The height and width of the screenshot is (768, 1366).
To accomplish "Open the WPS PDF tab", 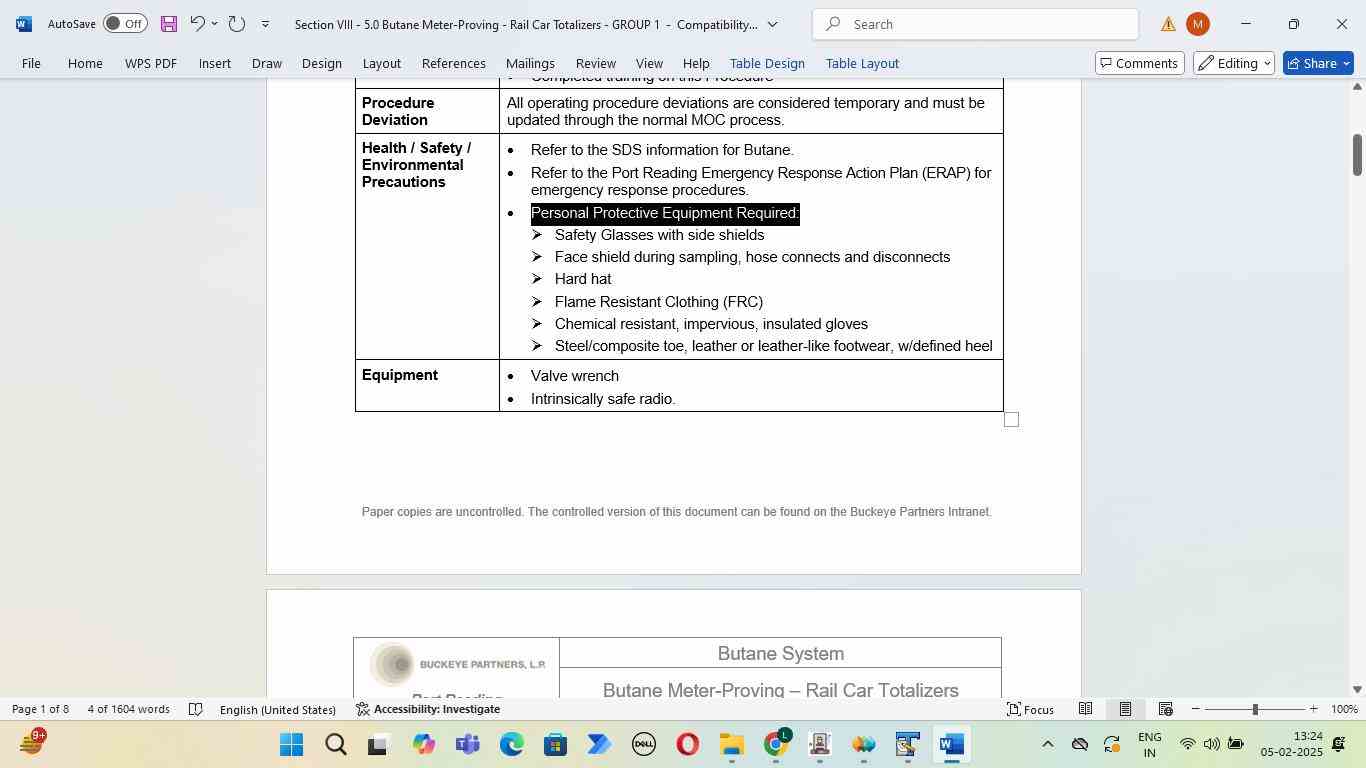I will click(x=151, y=63).
